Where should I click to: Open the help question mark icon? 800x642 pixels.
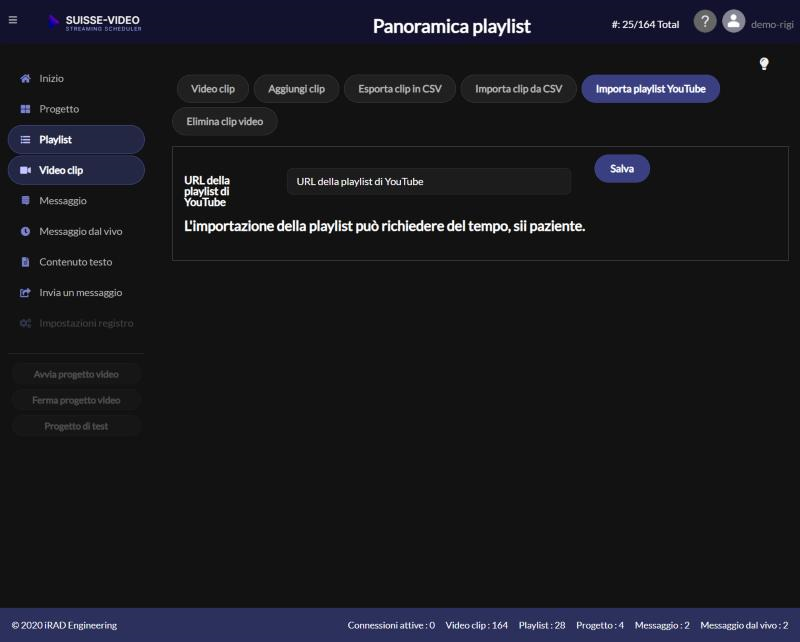click(x=705, y=22)
